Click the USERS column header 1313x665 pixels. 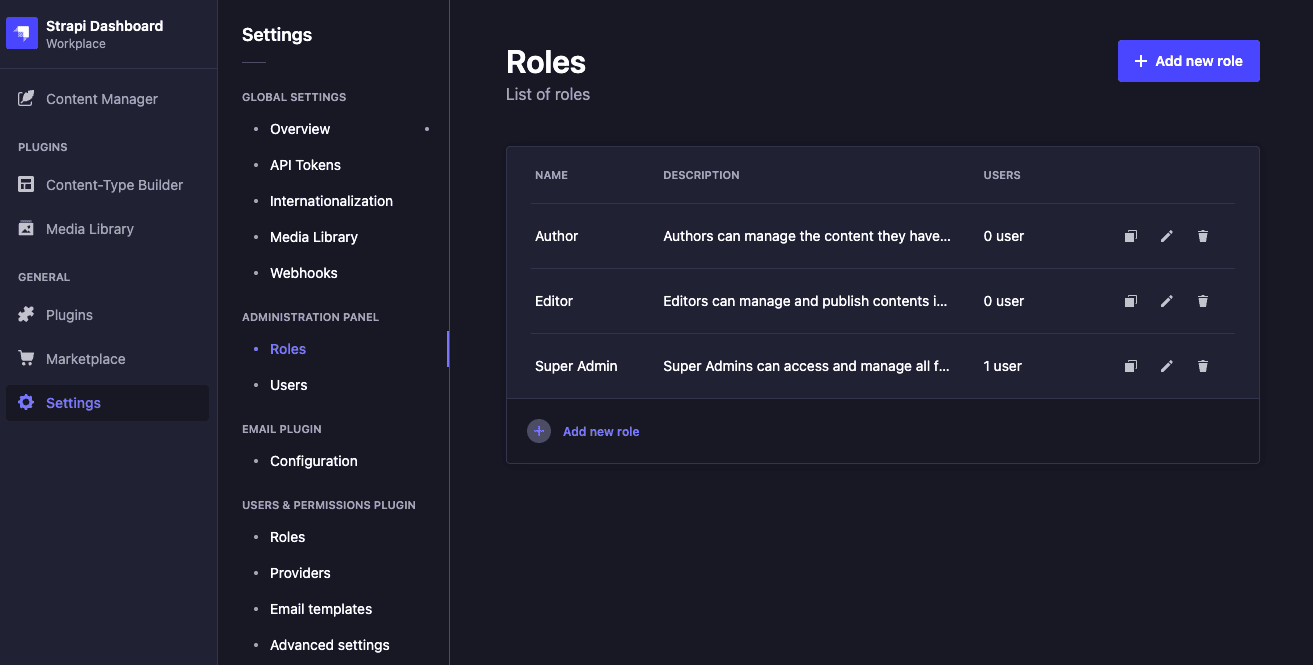[x=1002, y=175]
